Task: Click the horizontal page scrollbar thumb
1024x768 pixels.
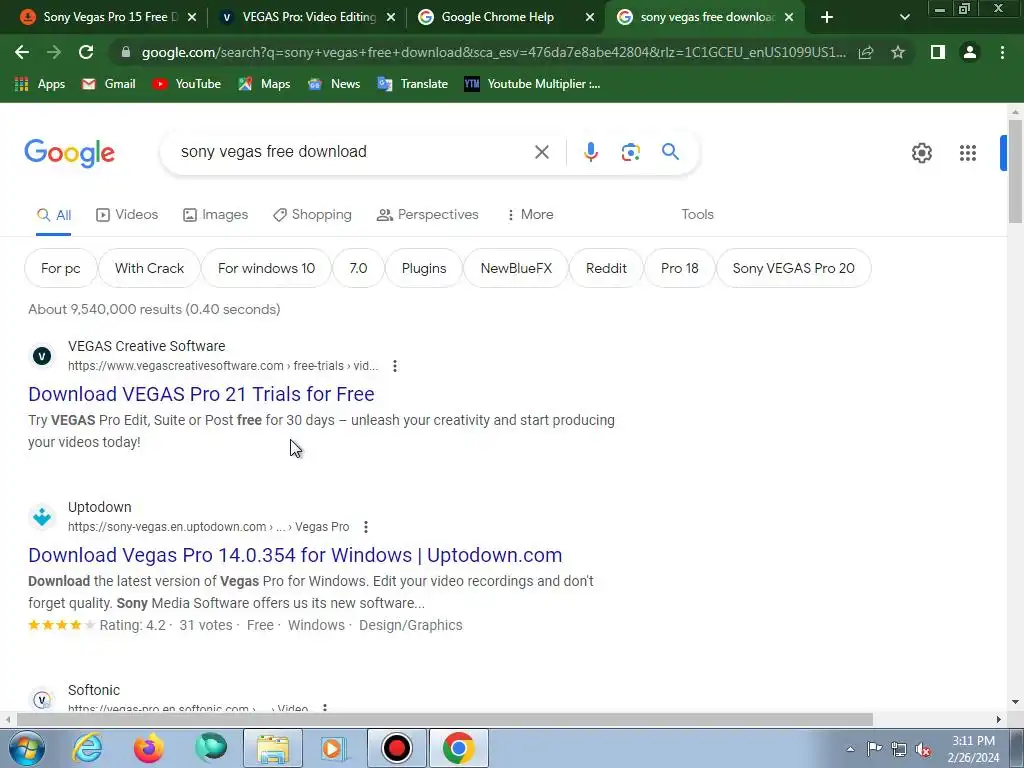Action: (x=445, y=720)
